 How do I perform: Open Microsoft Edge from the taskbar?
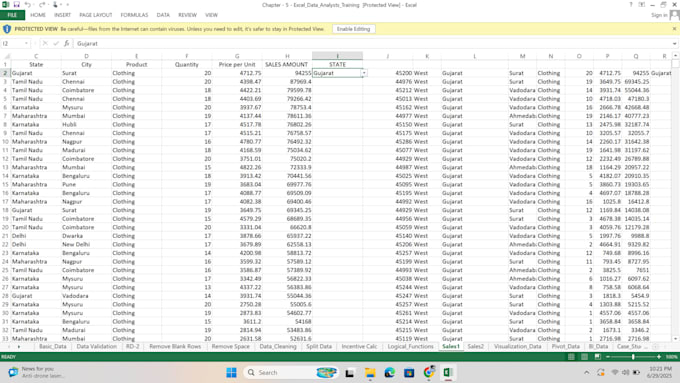coord(389,373)
